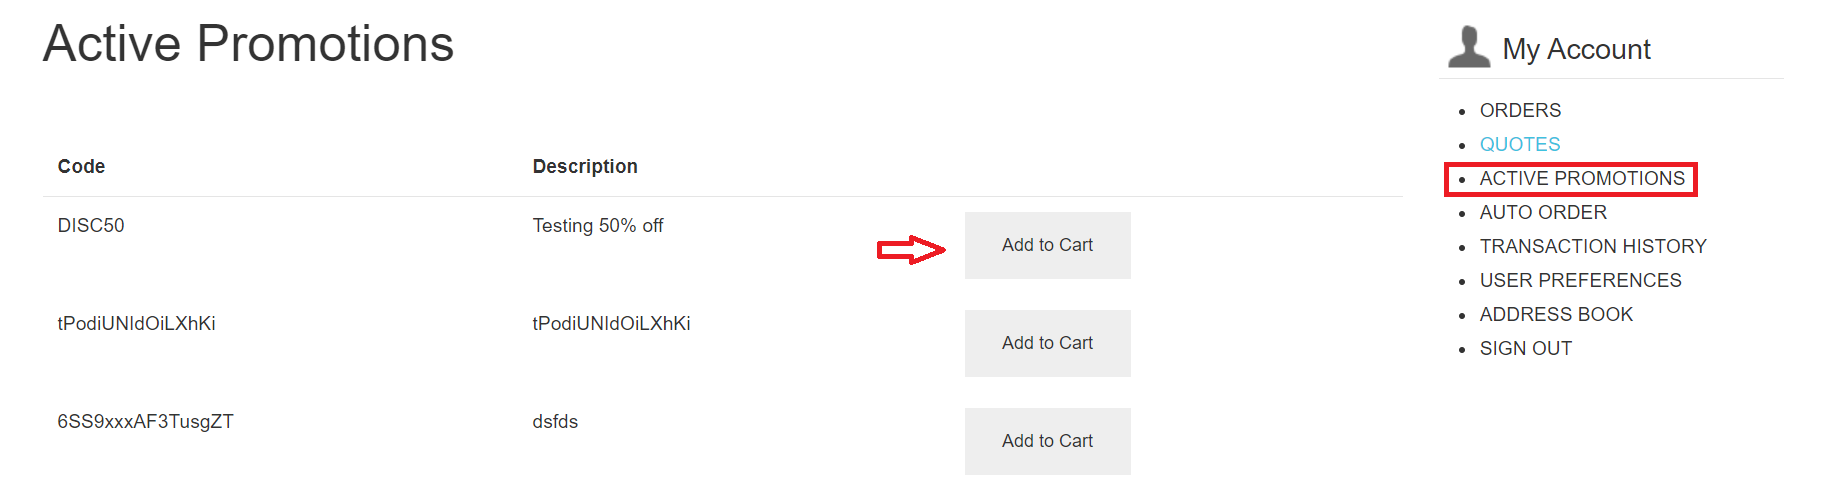Click the Code column header
The image size is (1838, 502).
(81, 166)
